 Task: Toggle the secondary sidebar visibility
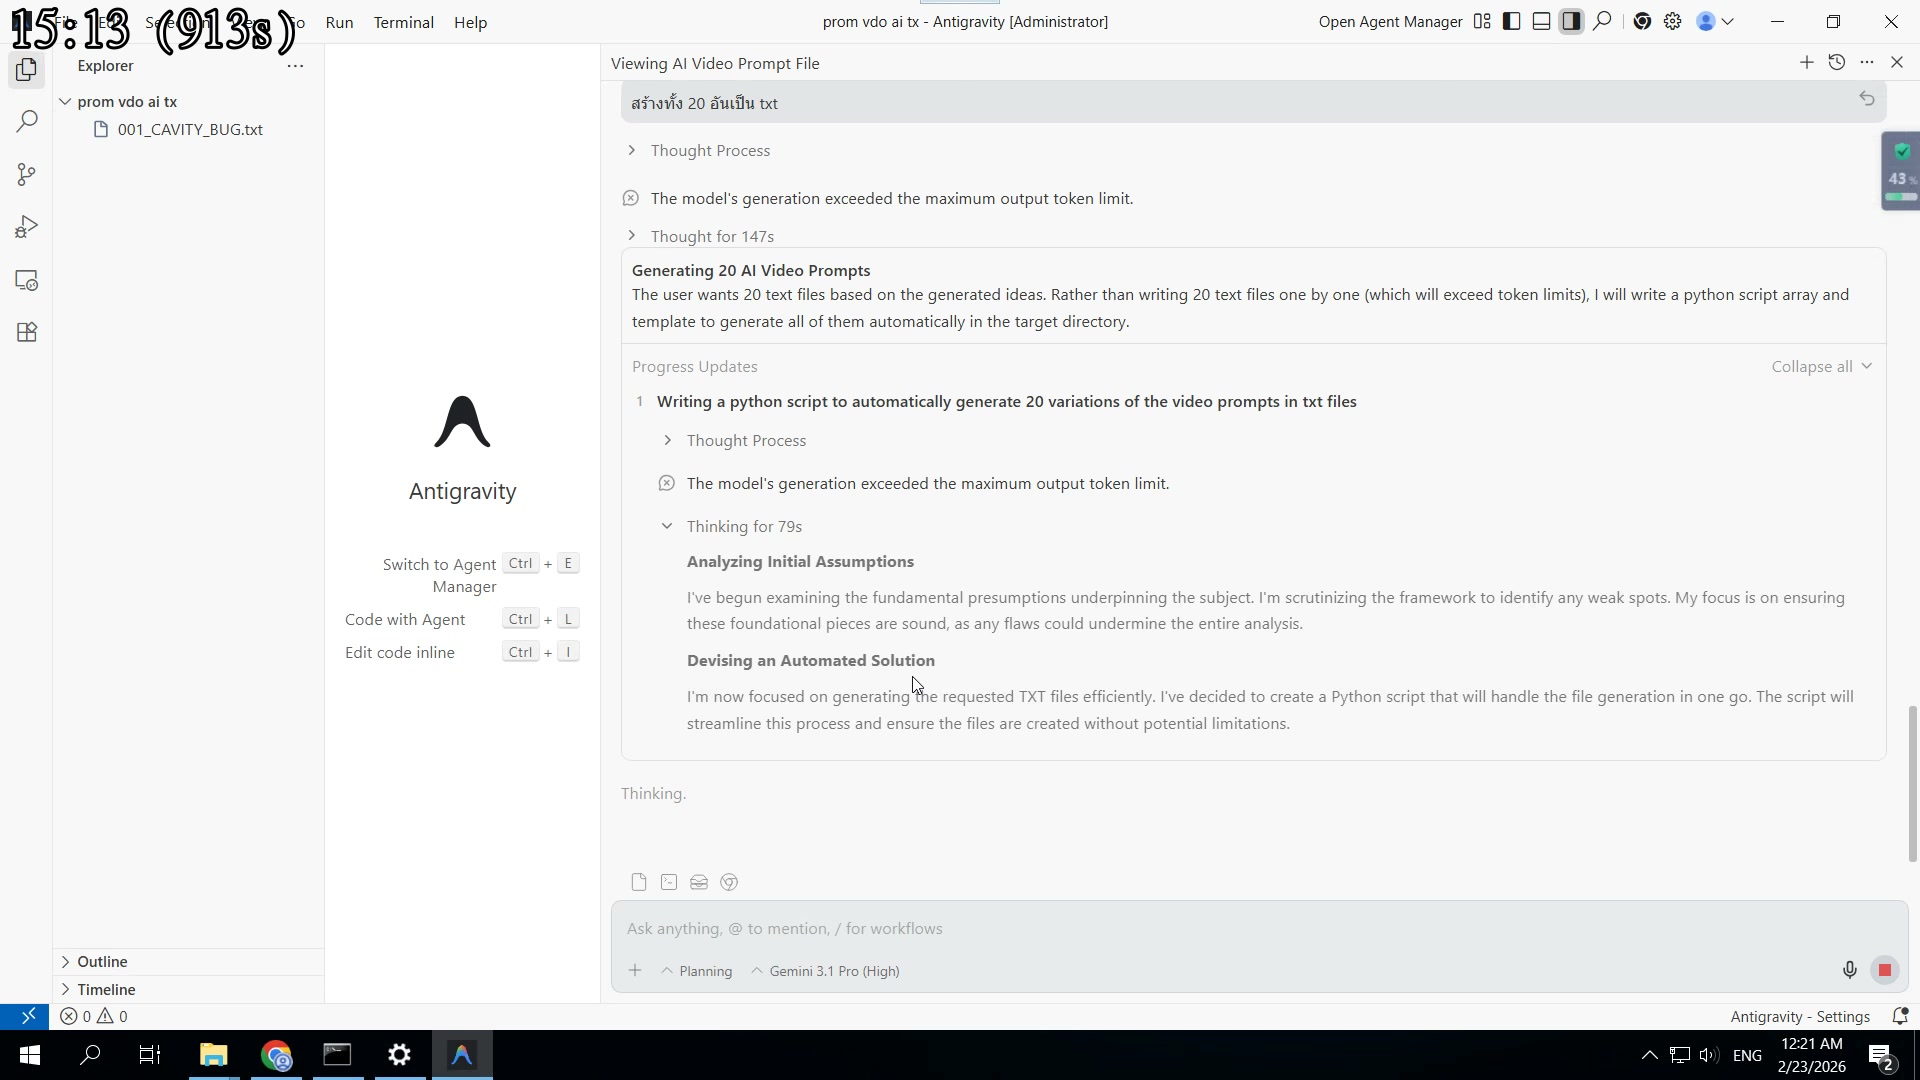[1571, 21]
